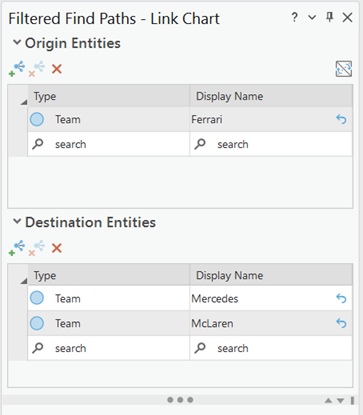The width and height of the screenshot is (363, 415).
Task: Collapse the Origin Entities section
Action: coord(17,42)
